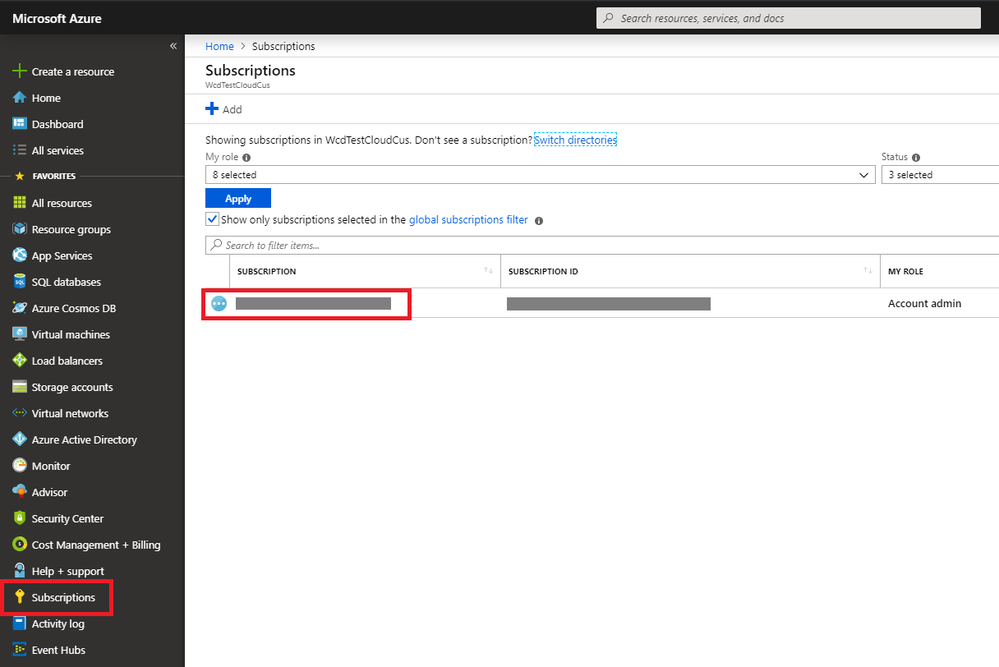The width and height of the screenshot is (999, 667).
Task: Open the Status dropdown showing 3 selected
Action: coord(940,175)
